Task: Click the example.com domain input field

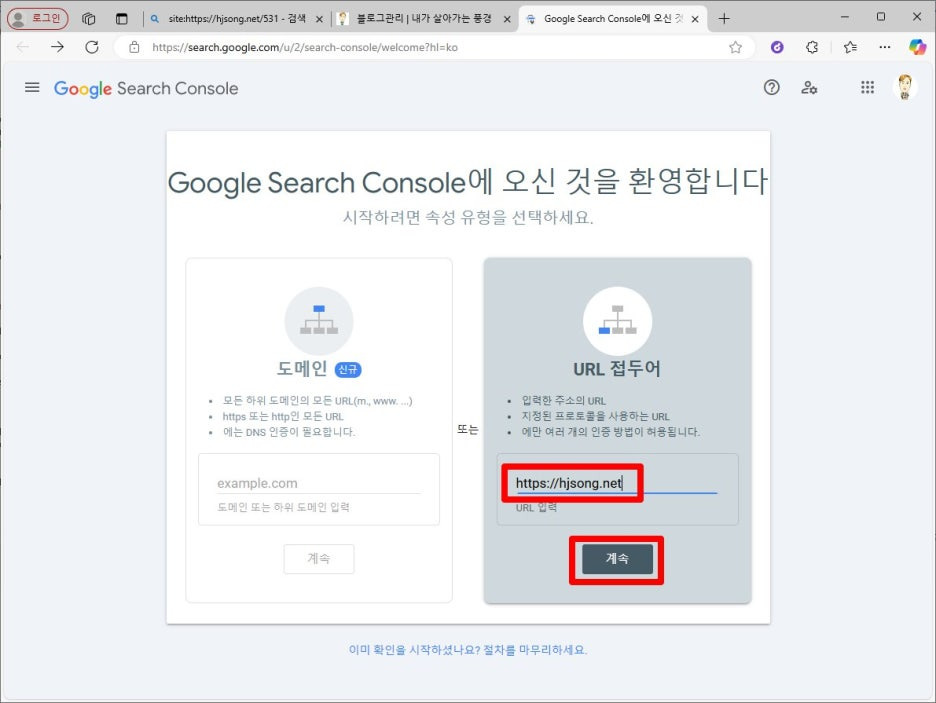Action: click(319, 483)
